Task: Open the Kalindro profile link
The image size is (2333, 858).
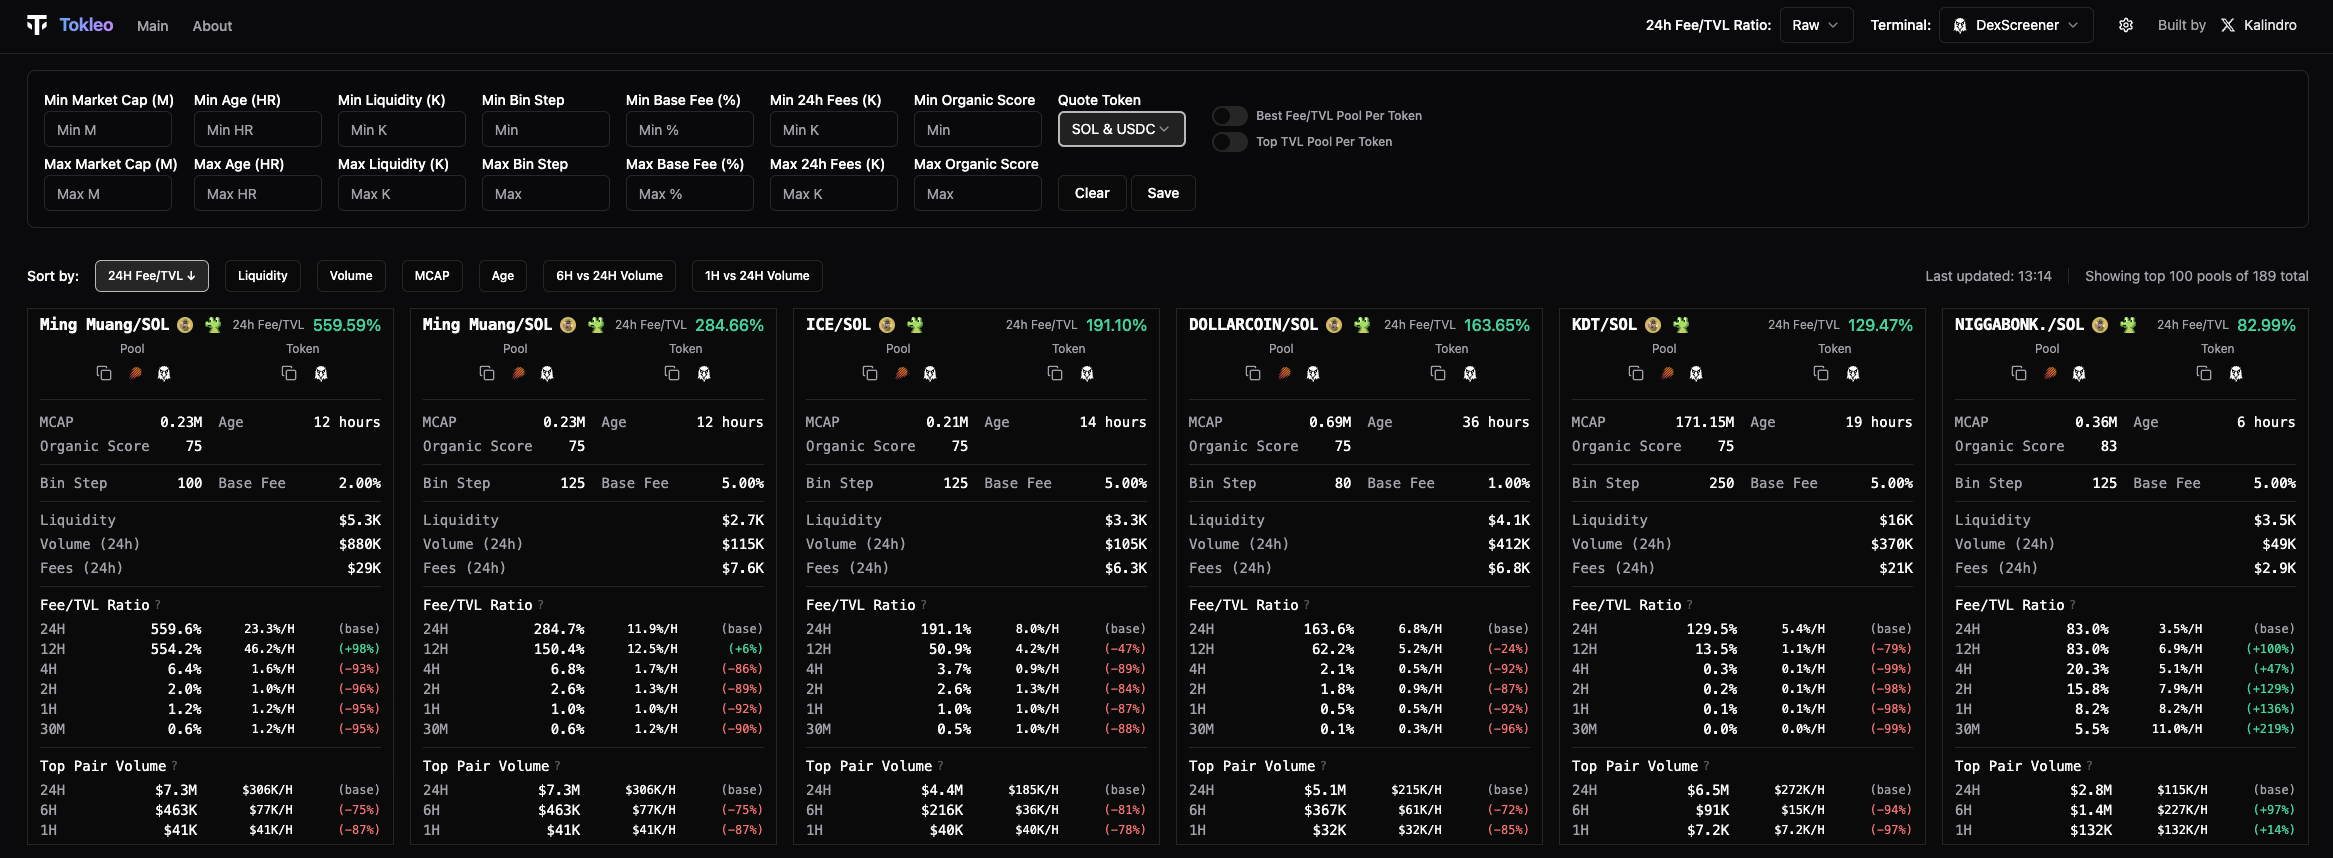Action: (2270, 25)
